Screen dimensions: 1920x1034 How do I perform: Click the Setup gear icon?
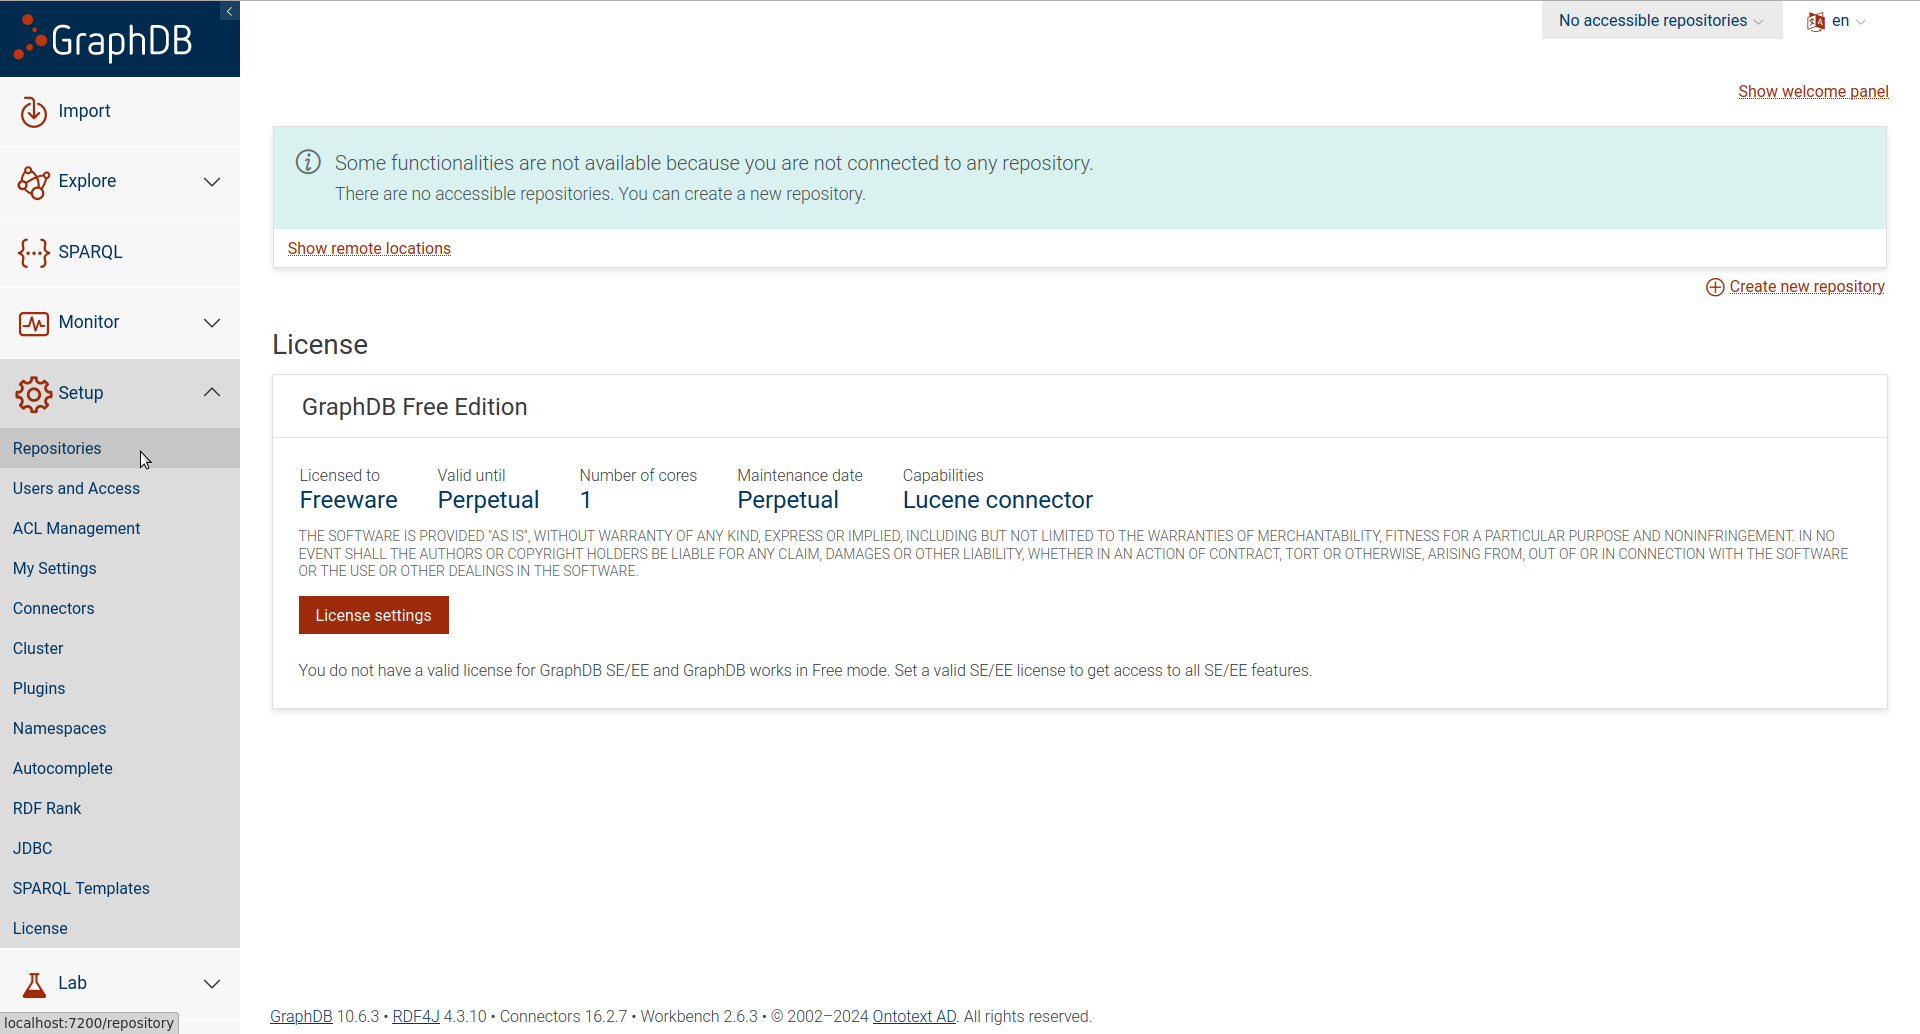click(x=34, y=394)
